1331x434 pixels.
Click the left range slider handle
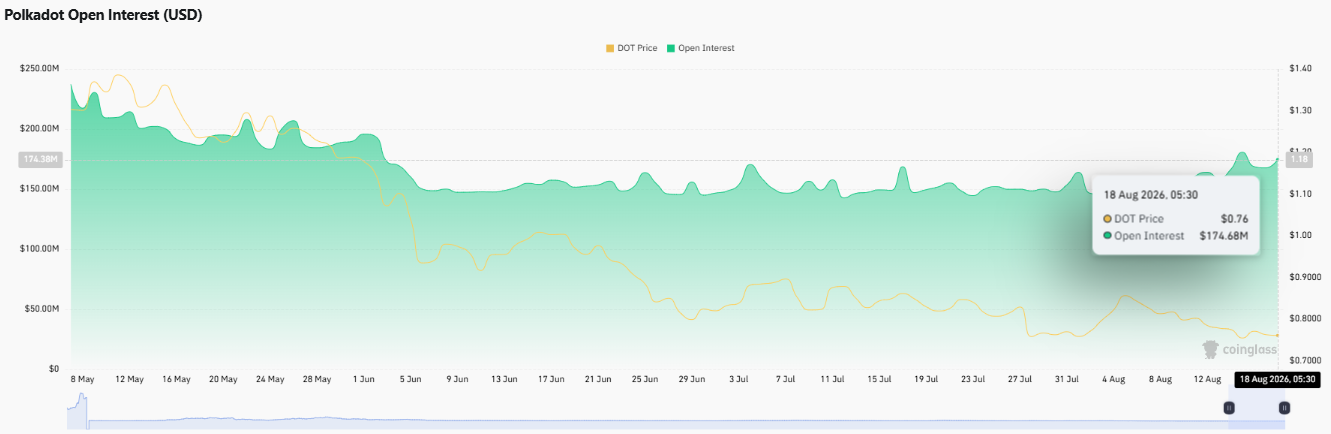tap(1229, 407)
